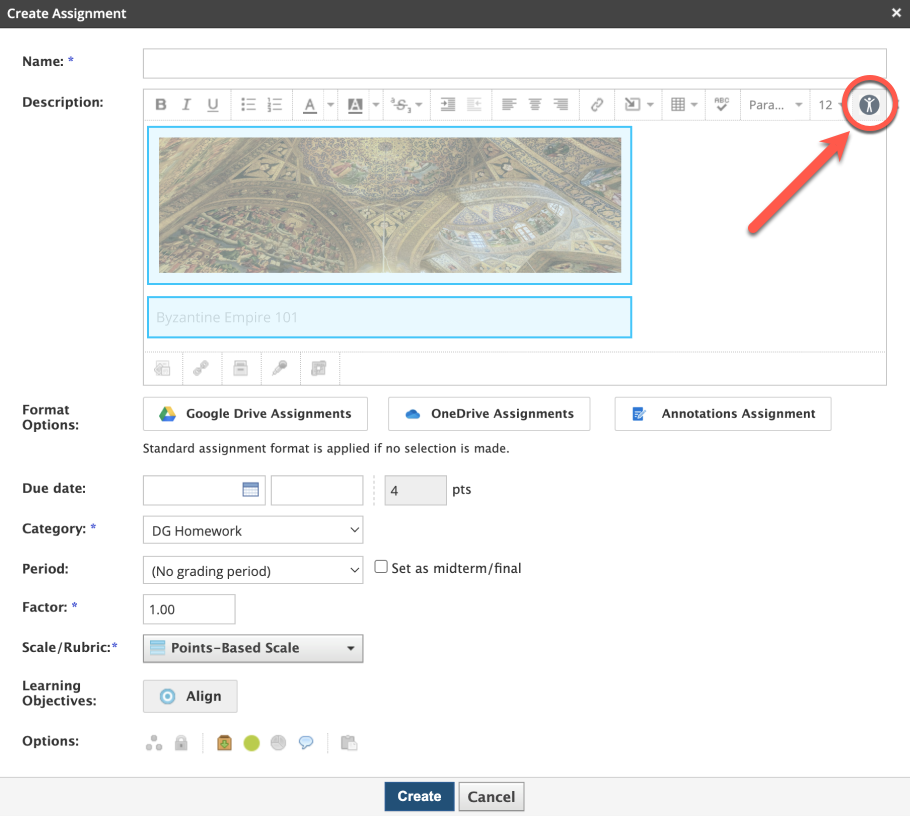Insert a hyperlink using the link icon

[597, 105]
